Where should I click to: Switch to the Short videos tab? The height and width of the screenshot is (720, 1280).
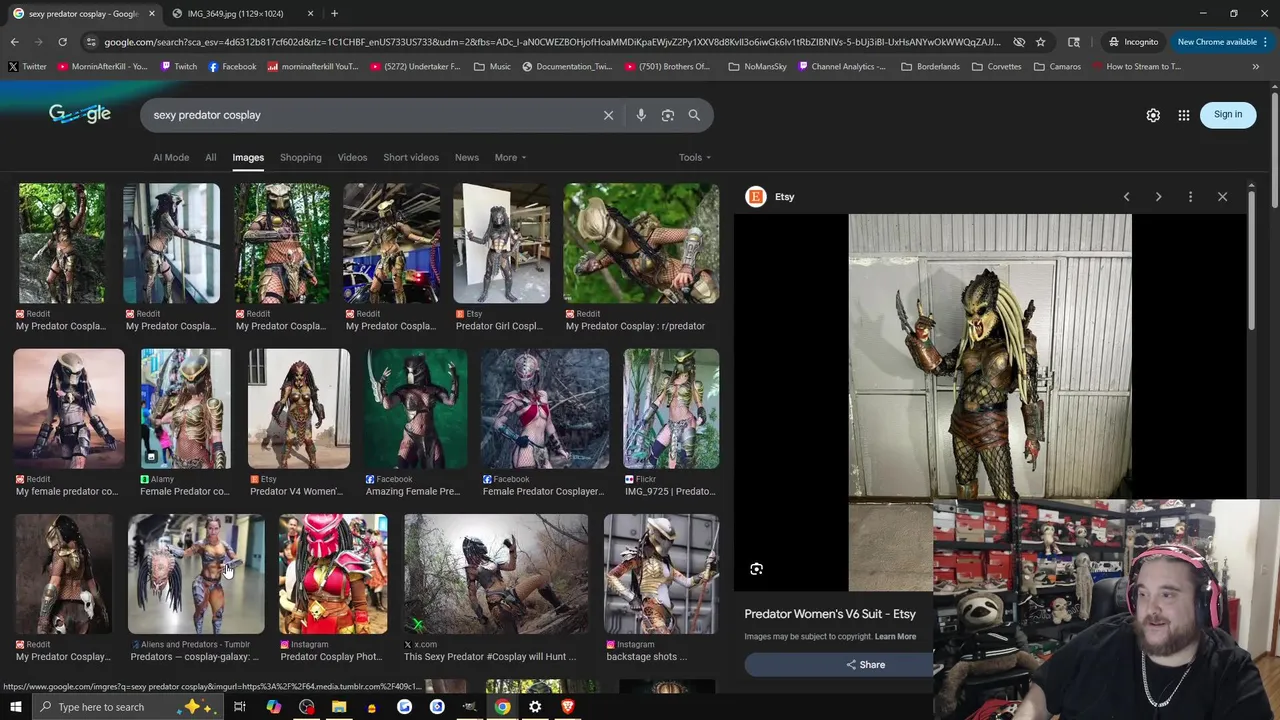tap(411, 157)
